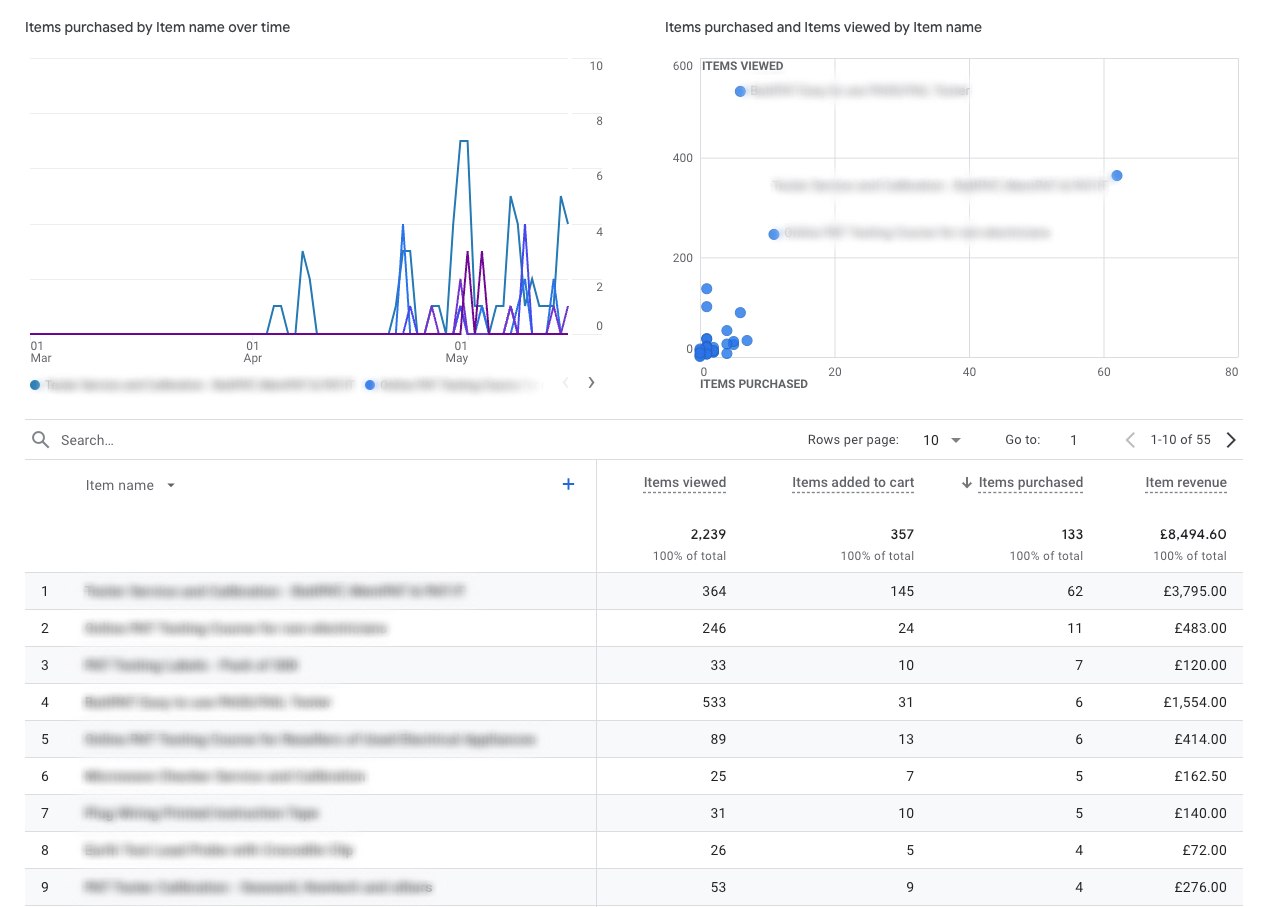The width and height of the screenshot is (1262, 907).
Task: Click row 5 items viewed 89
Action: [718, 739]
